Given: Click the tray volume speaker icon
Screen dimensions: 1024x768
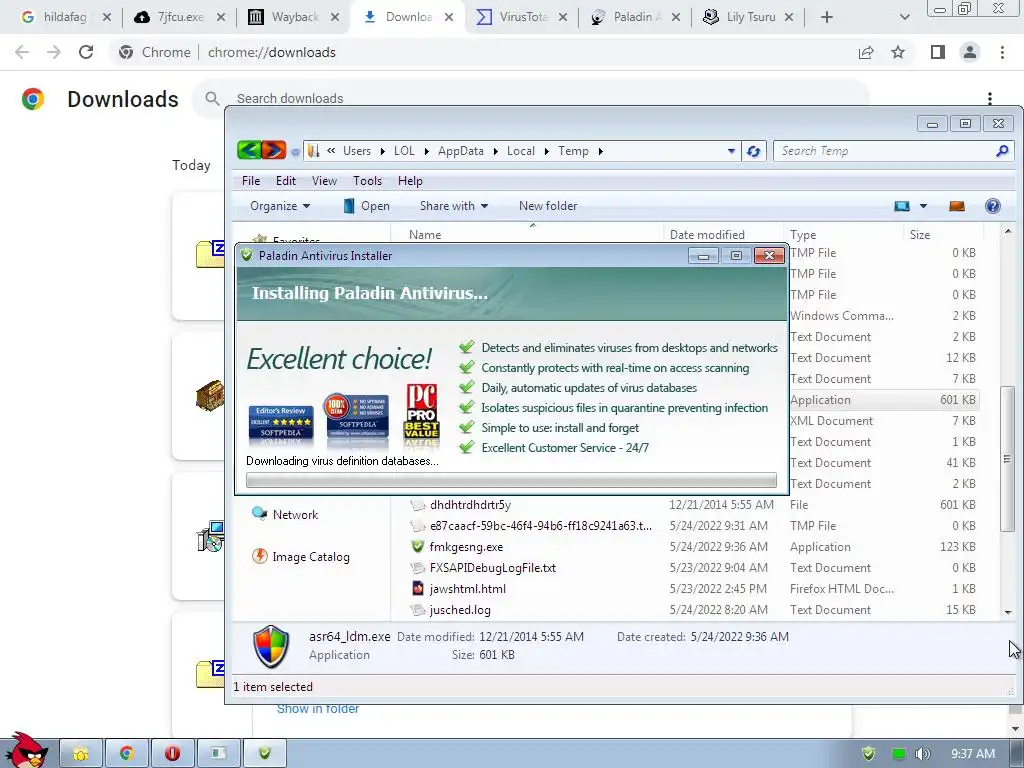Looking at the screenshot, I should [922, 754].
